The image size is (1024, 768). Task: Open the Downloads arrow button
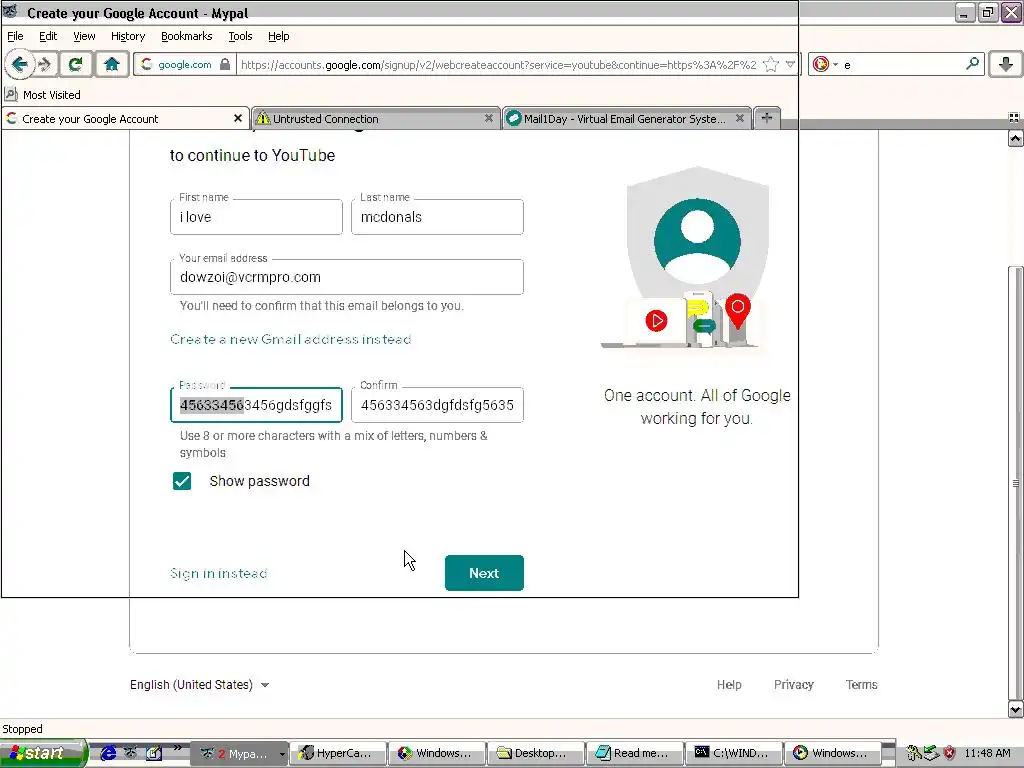tap(1006, 64)
